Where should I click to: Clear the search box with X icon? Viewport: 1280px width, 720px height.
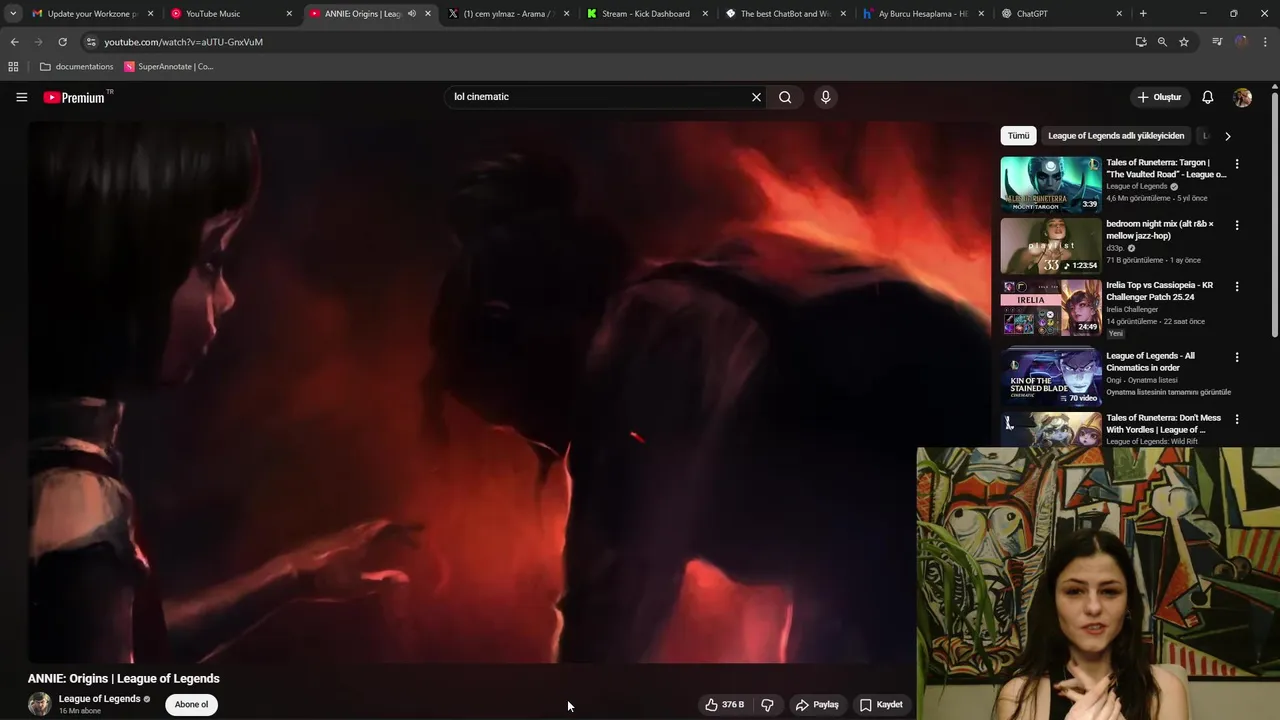(x=756, y=97)
